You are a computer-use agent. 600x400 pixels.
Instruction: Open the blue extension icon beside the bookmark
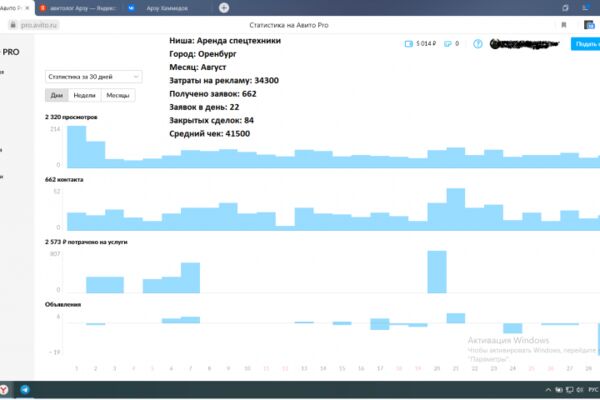pyautogui.click(x=589, y=25)
